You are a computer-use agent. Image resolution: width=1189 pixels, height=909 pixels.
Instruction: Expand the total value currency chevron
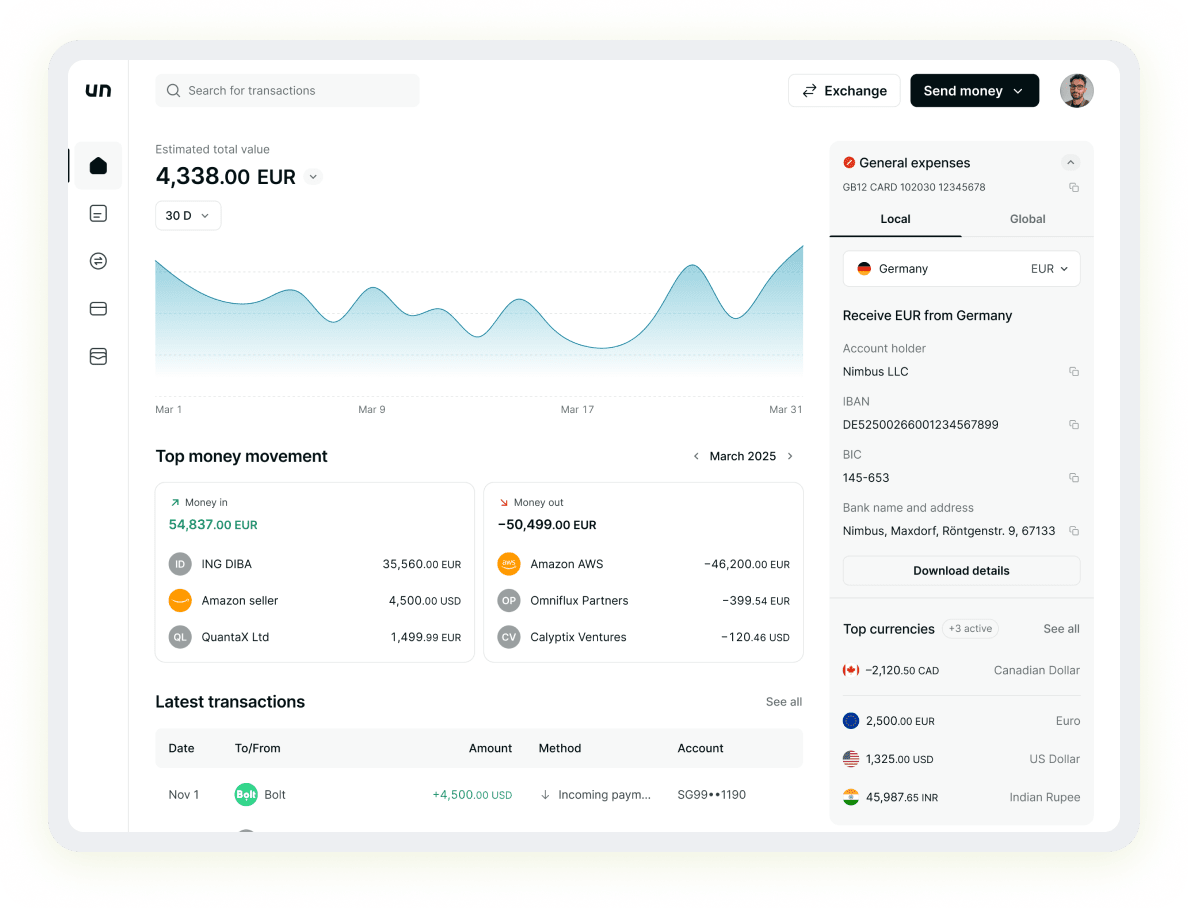coord(313,177)
